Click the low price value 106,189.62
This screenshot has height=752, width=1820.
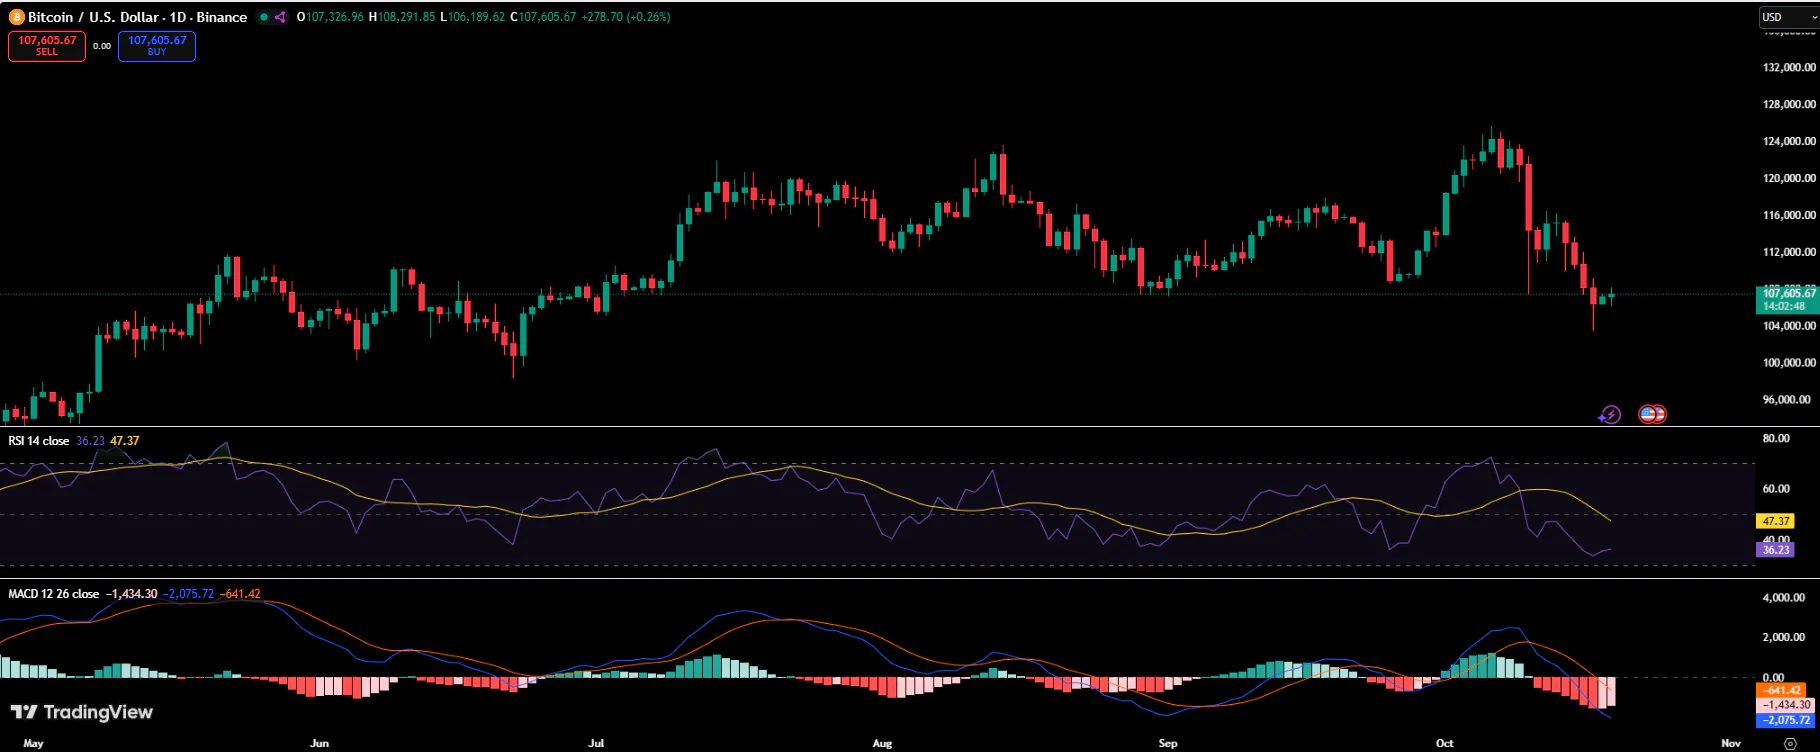(477, 17)
